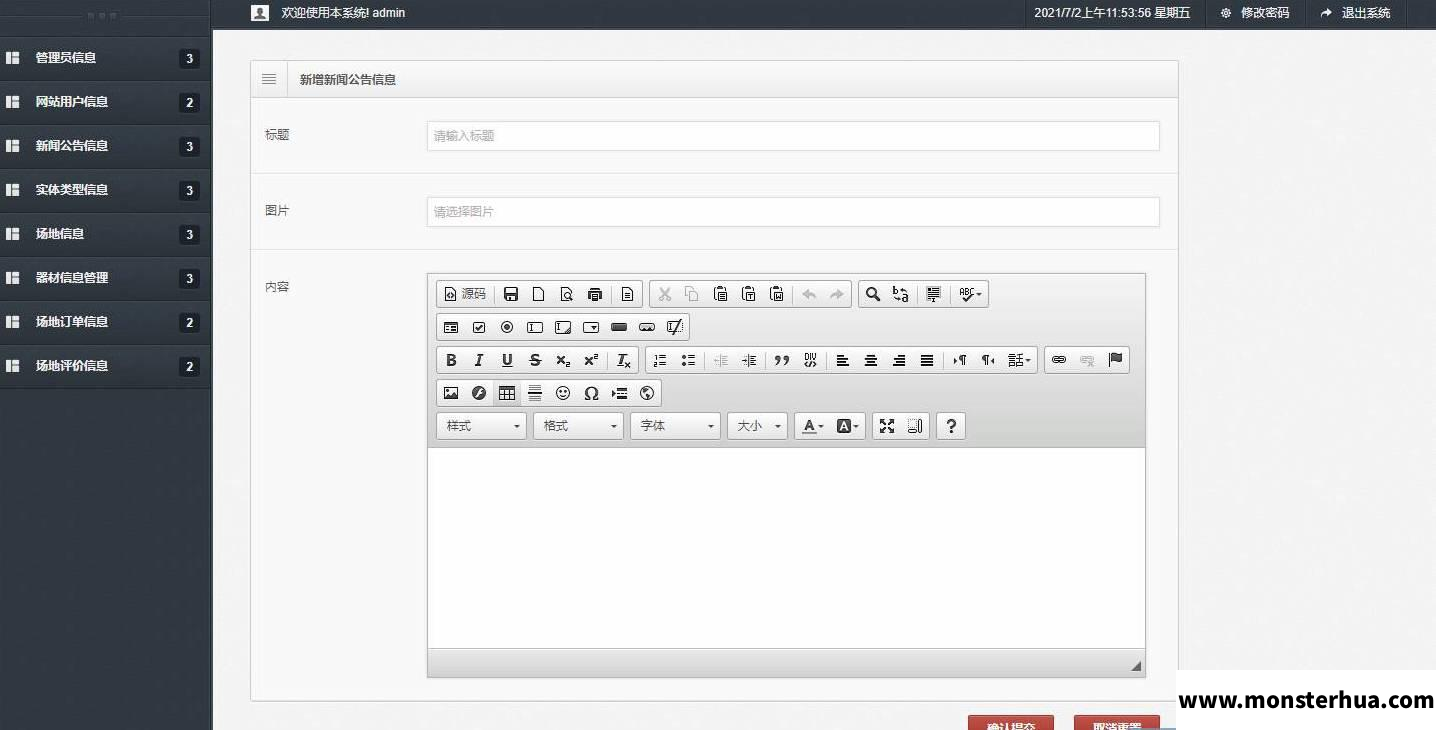
Task: Open Find with the magnifier icon
Action: [x=873, y=294]
